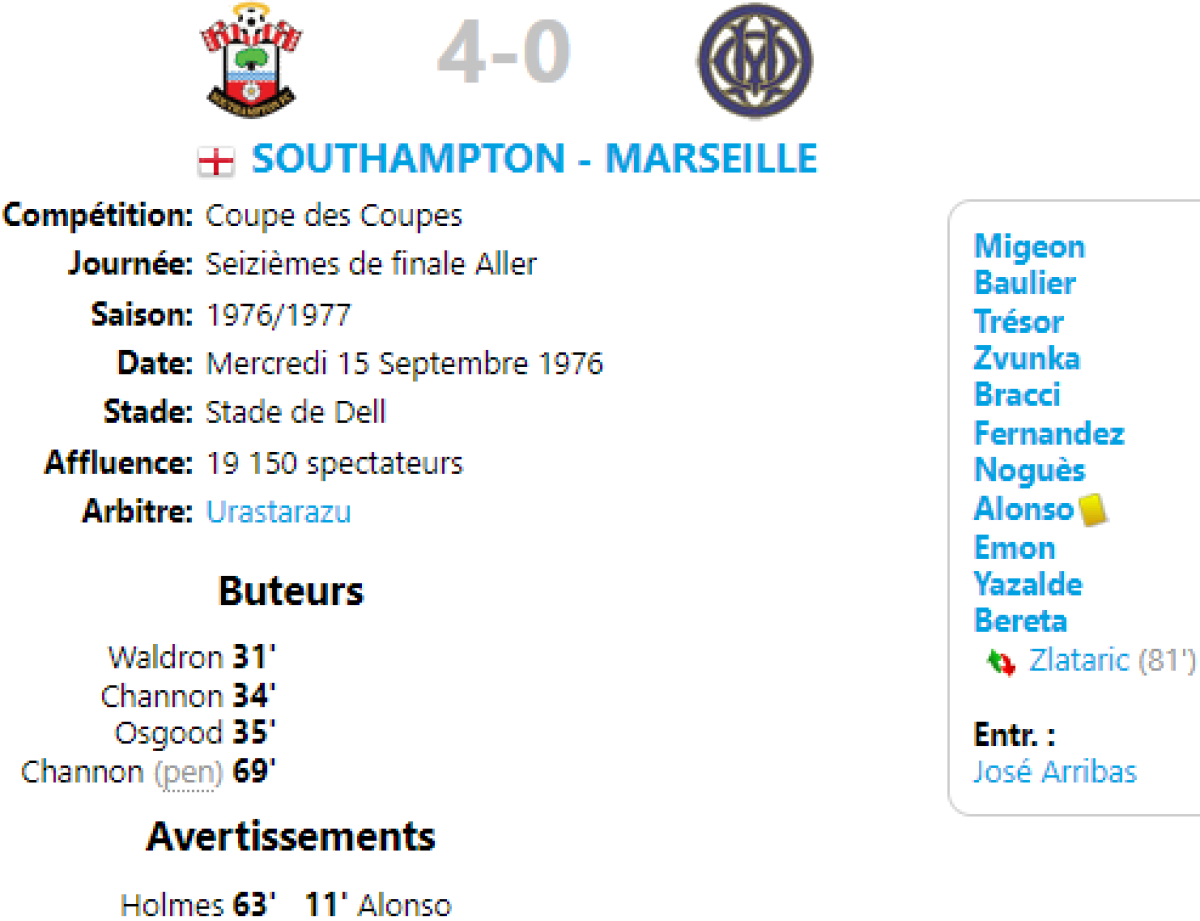
Task: Select Baulier in the lineup
Action: [x=1024, y=283]
